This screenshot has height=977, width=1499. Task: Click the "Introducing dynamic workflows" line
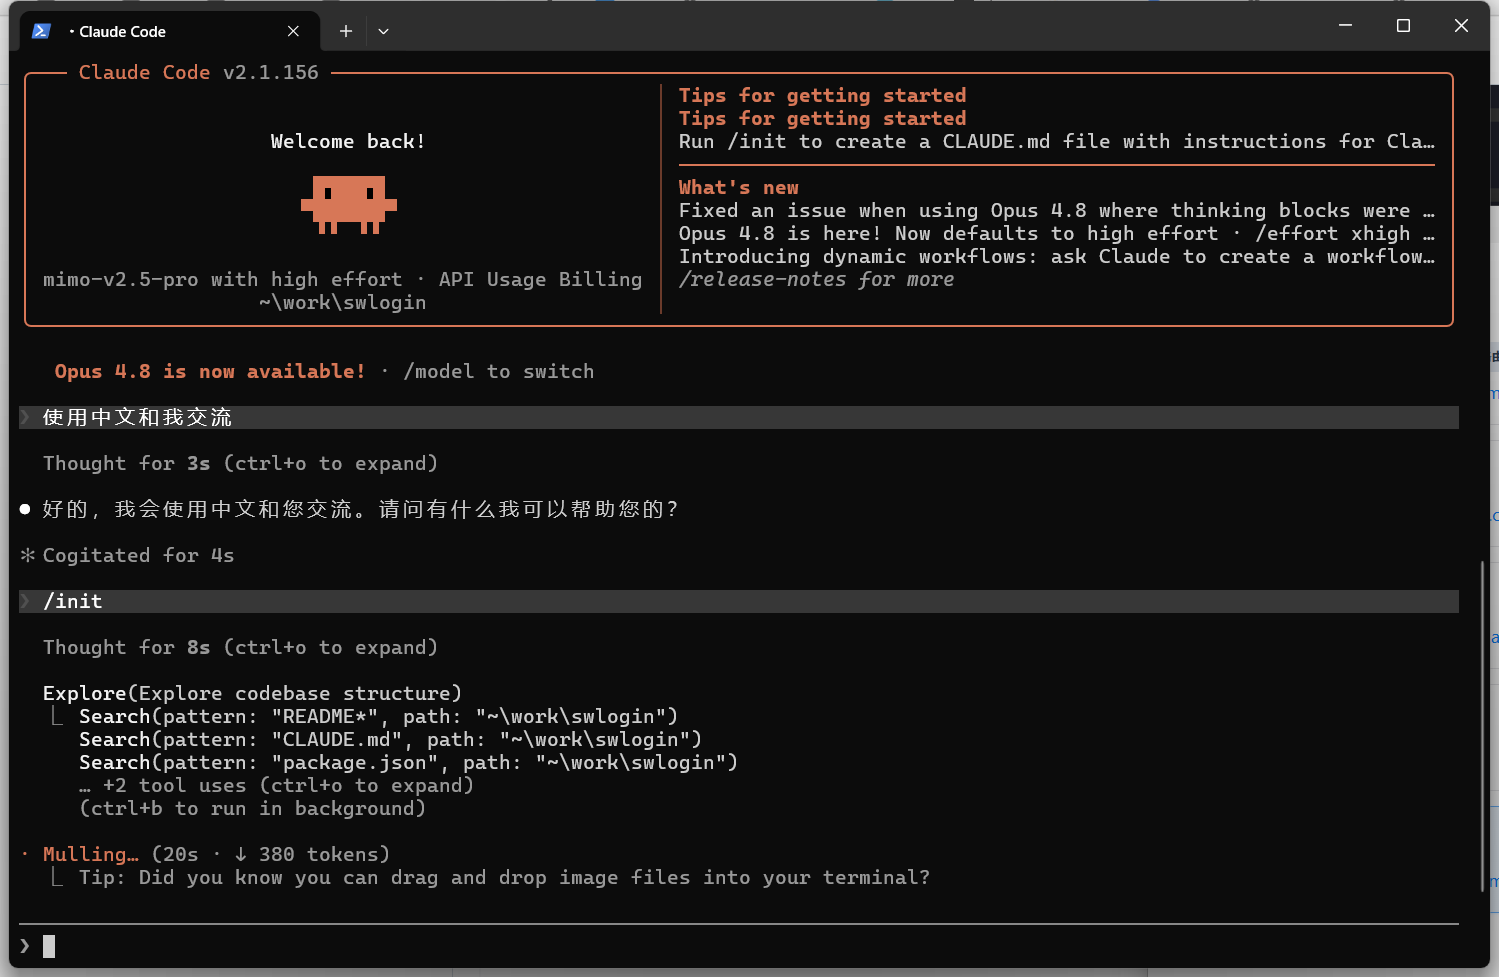(1056, 256)
